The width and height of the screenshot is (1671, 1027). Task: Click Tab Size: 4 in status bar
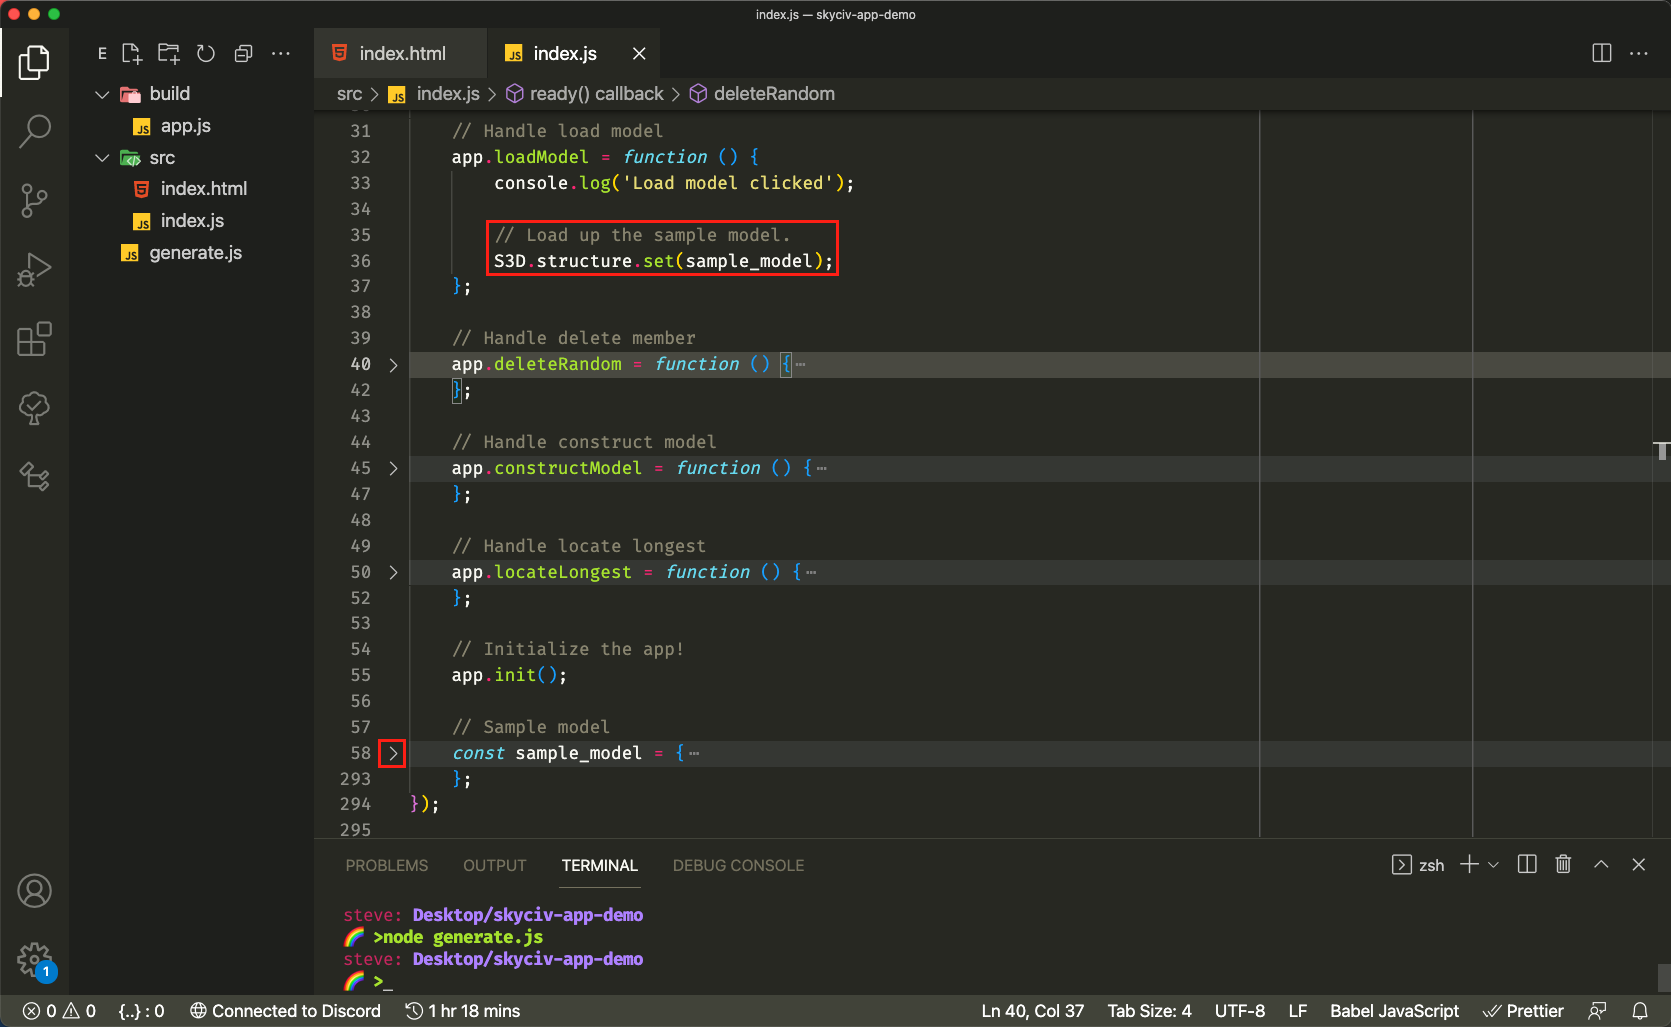1149,1011
